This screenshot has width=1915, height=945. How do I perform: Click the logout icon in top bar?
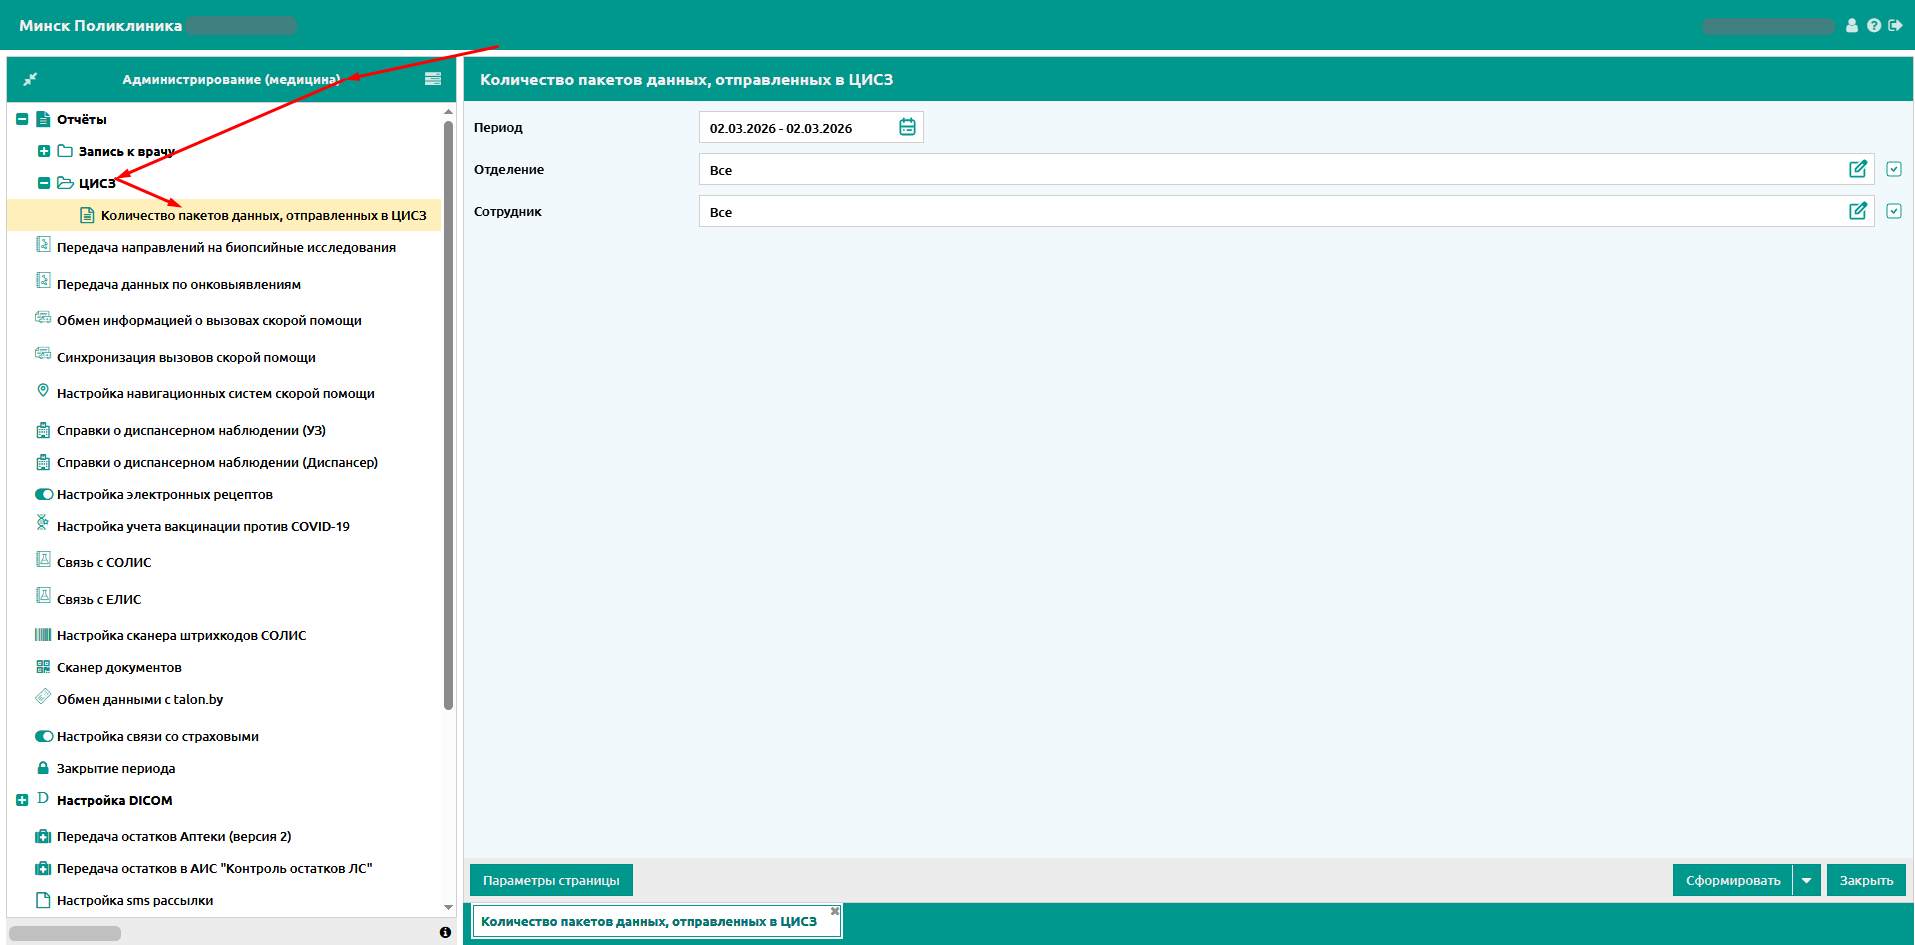coord(1895,25)
